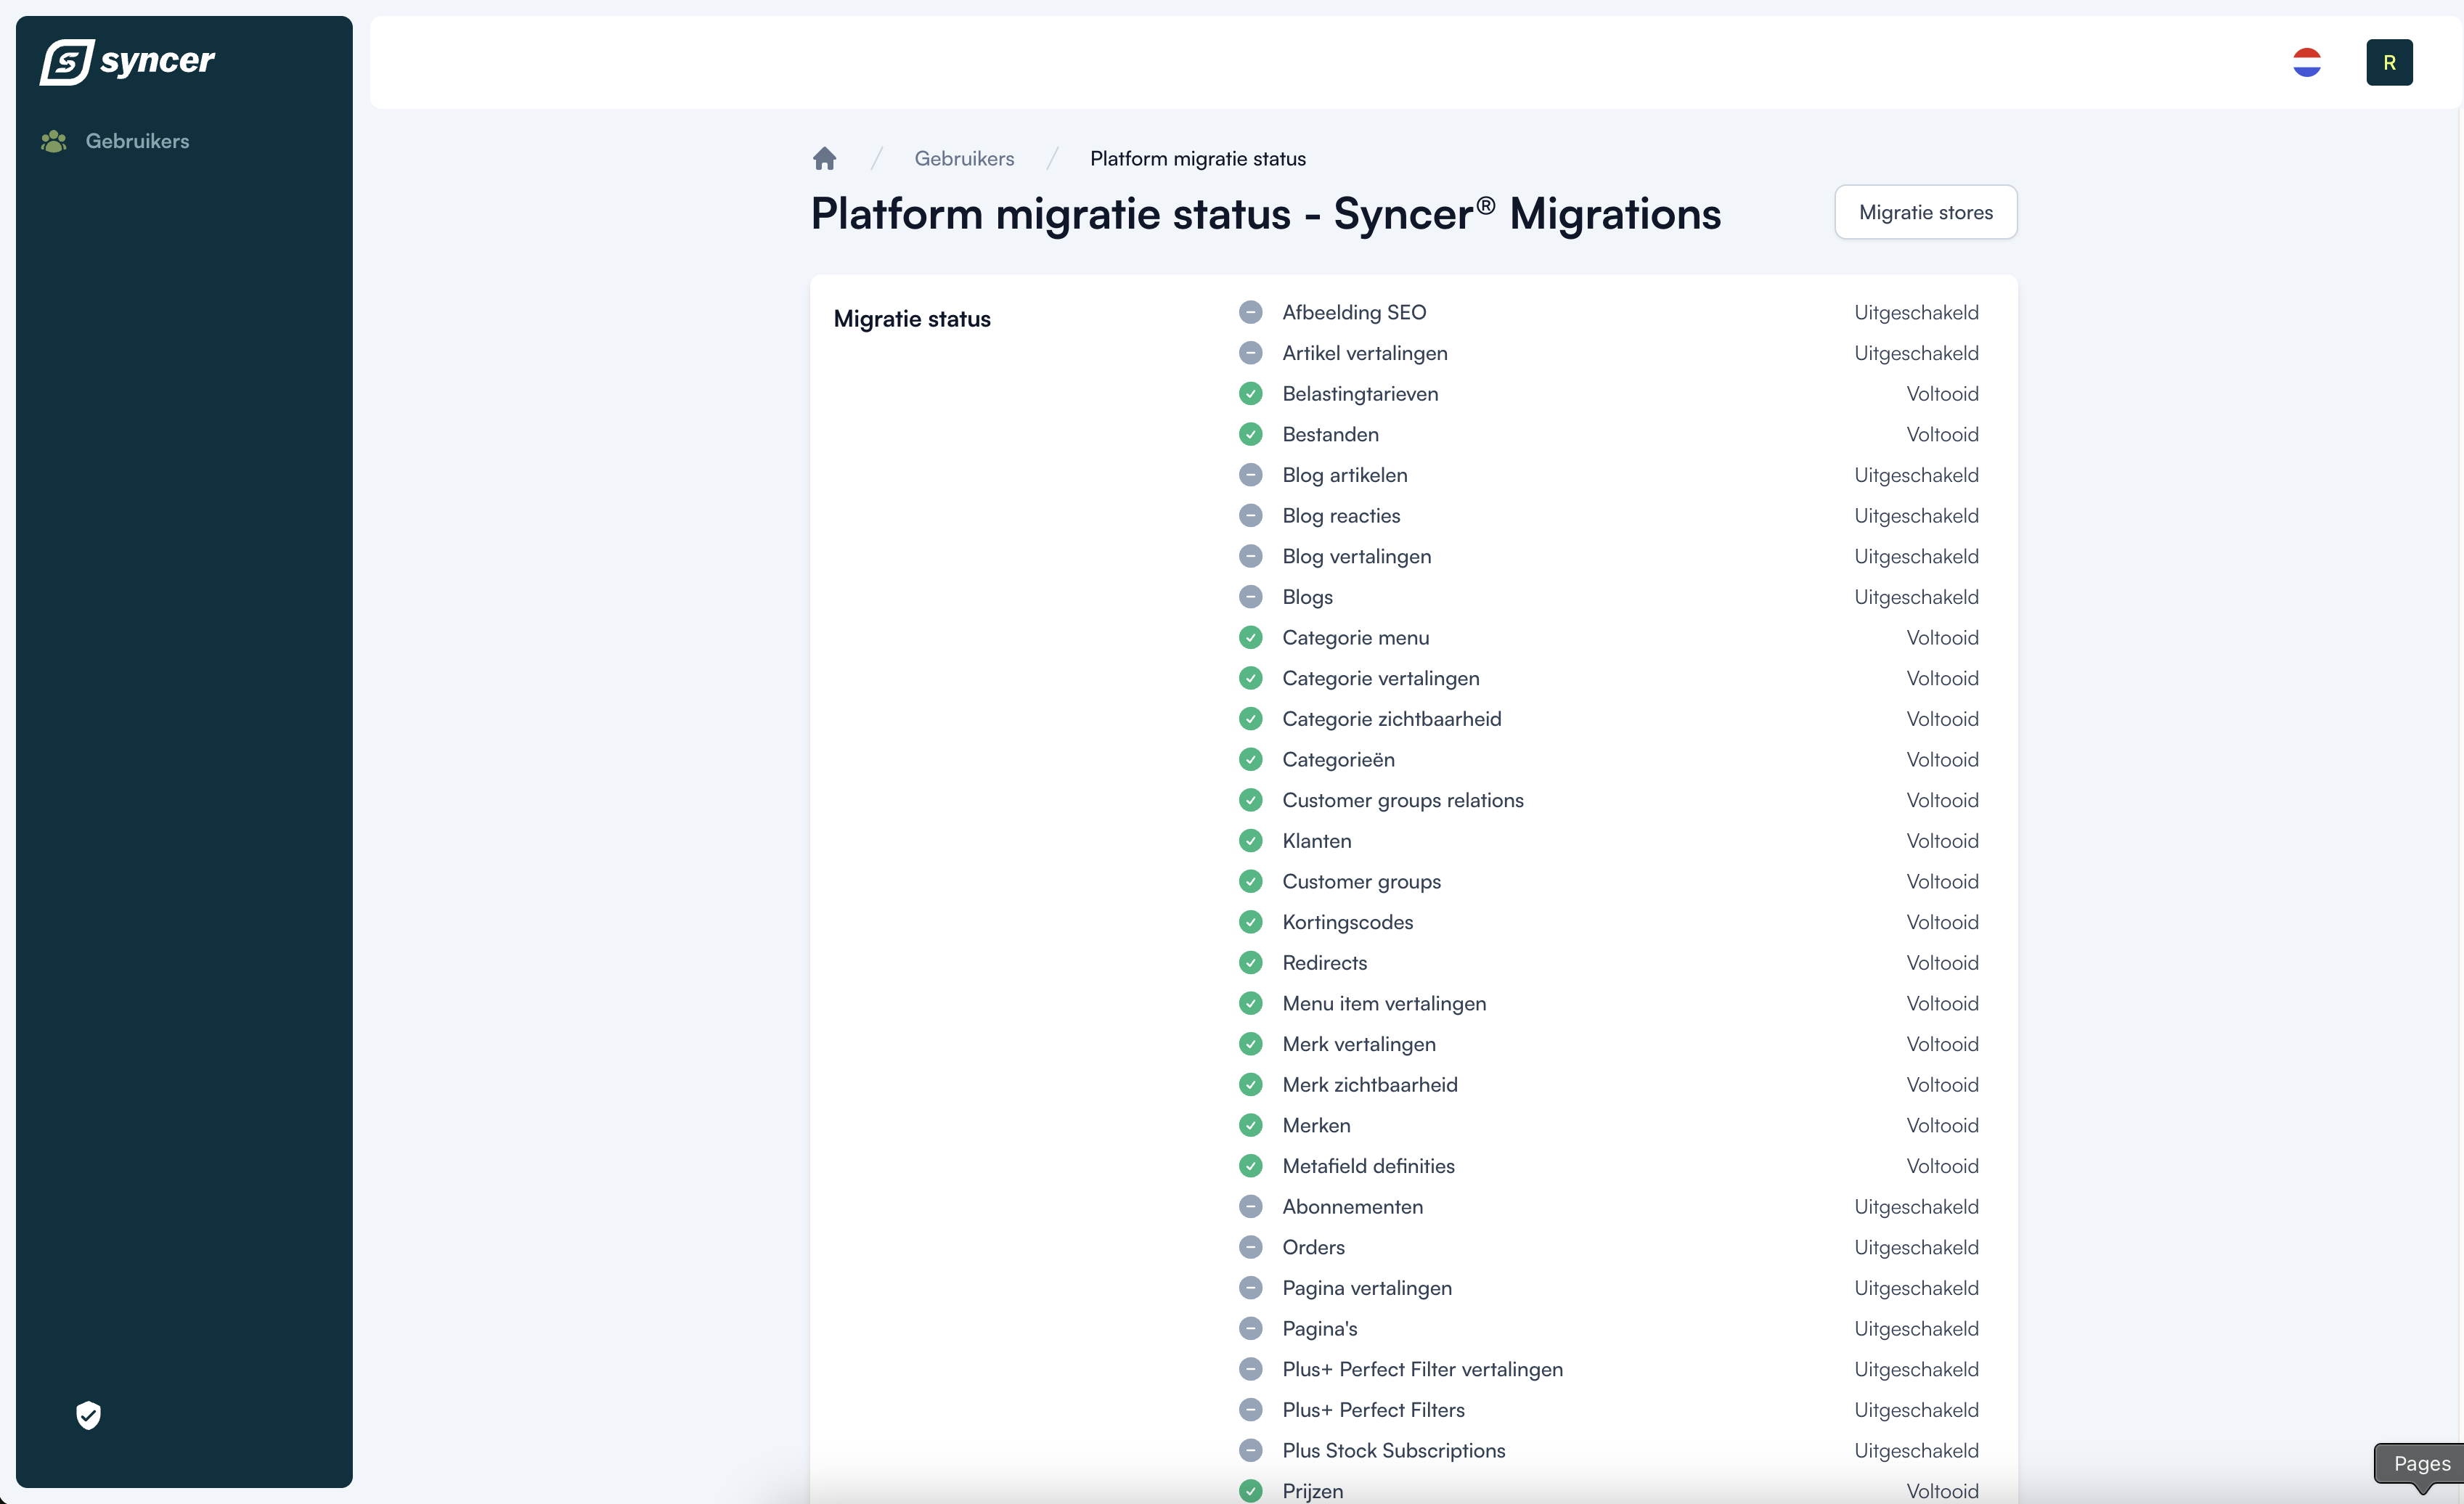Click disabled icon beside Orders

pos(1250,1247)
